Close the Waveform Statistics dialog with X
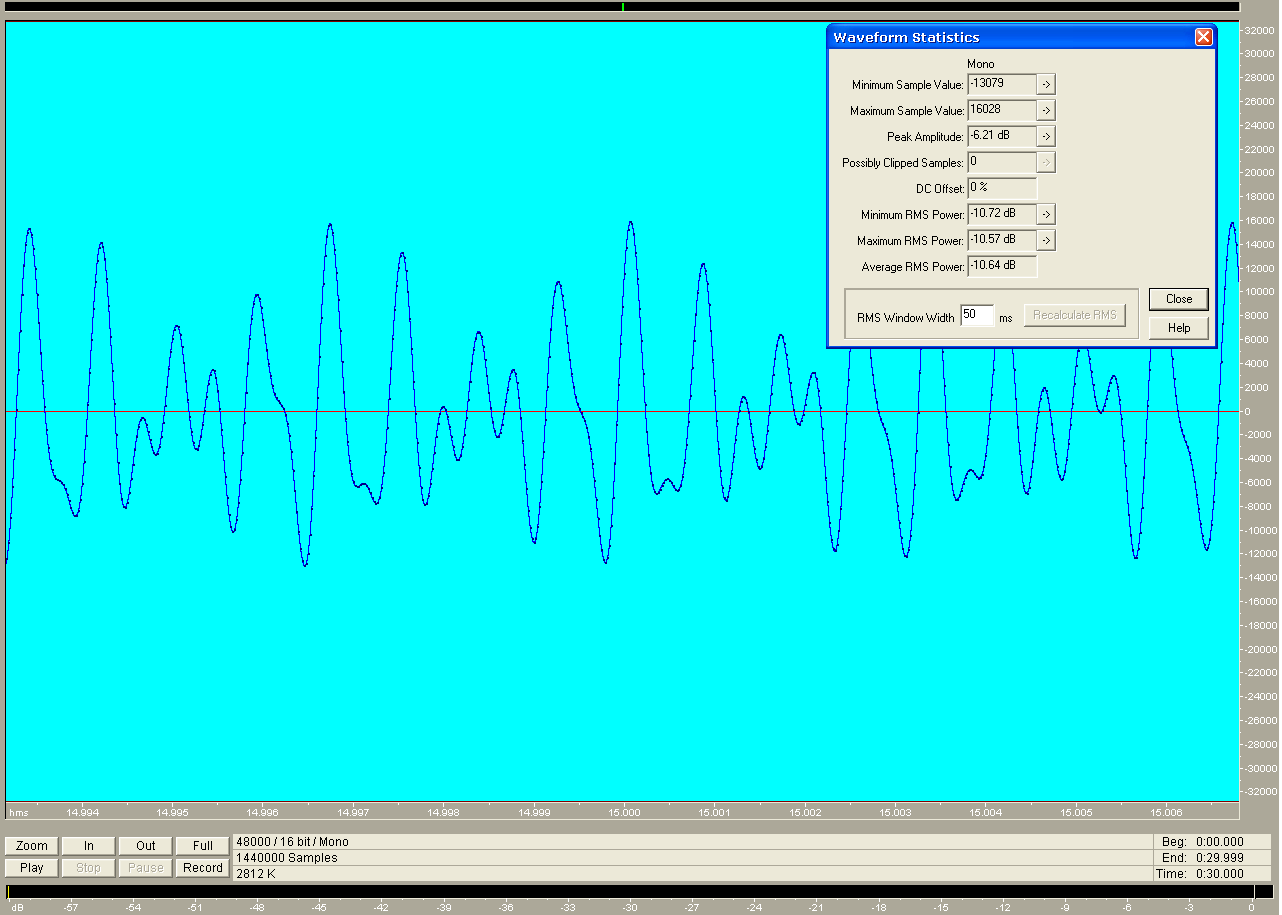Screen dimensions: 1282x915 [1203, 37]
